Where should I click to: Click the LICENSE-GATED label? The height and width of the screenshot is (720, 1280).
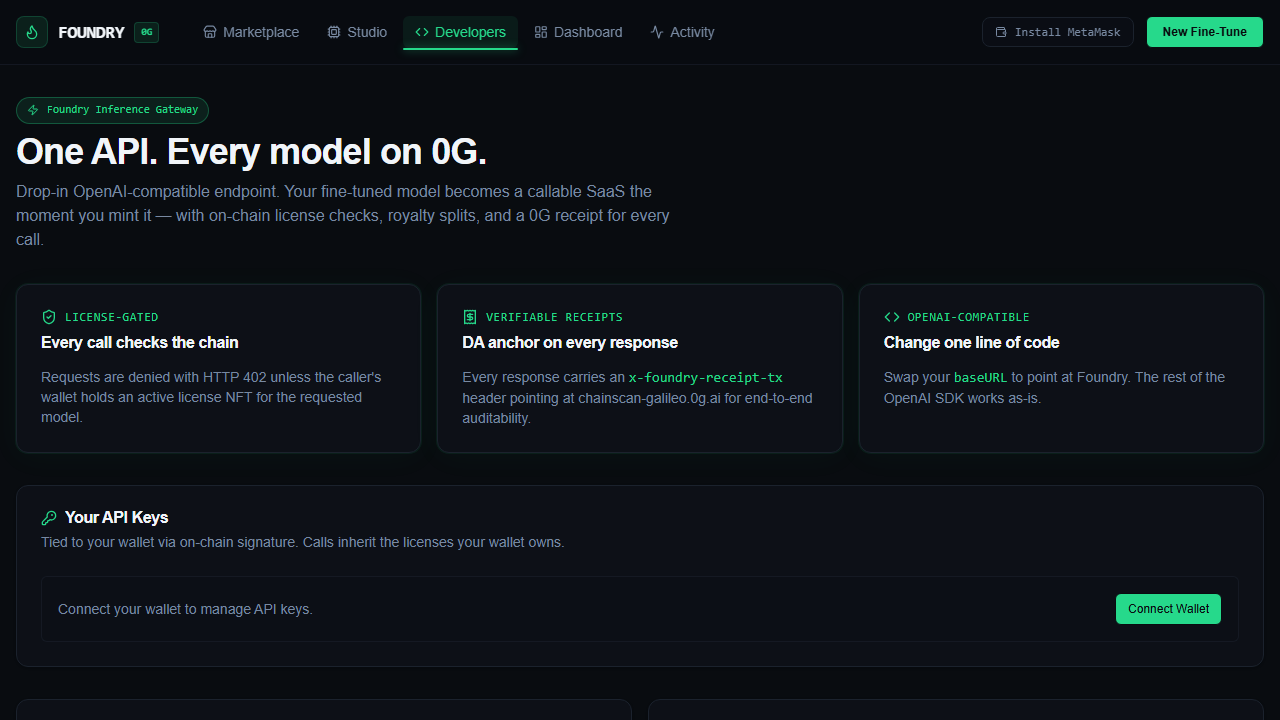click(x=112, y=317)
